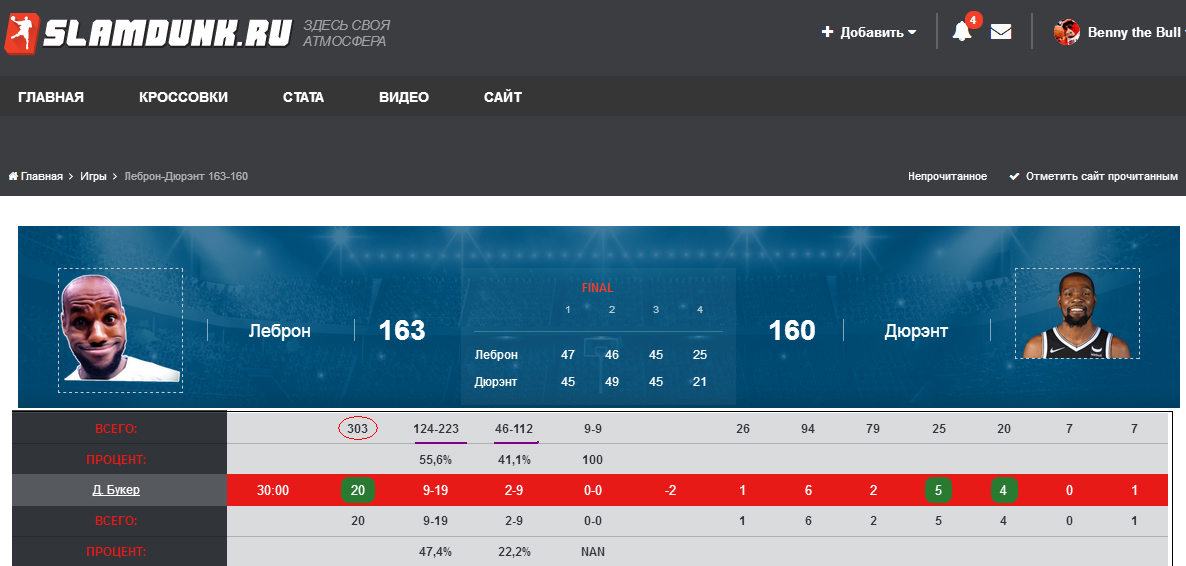Click the LeBron team photo
Image resolution: width=1186 pixels, height=566 pixels.
pyautogui.click(x=120, y=329)
